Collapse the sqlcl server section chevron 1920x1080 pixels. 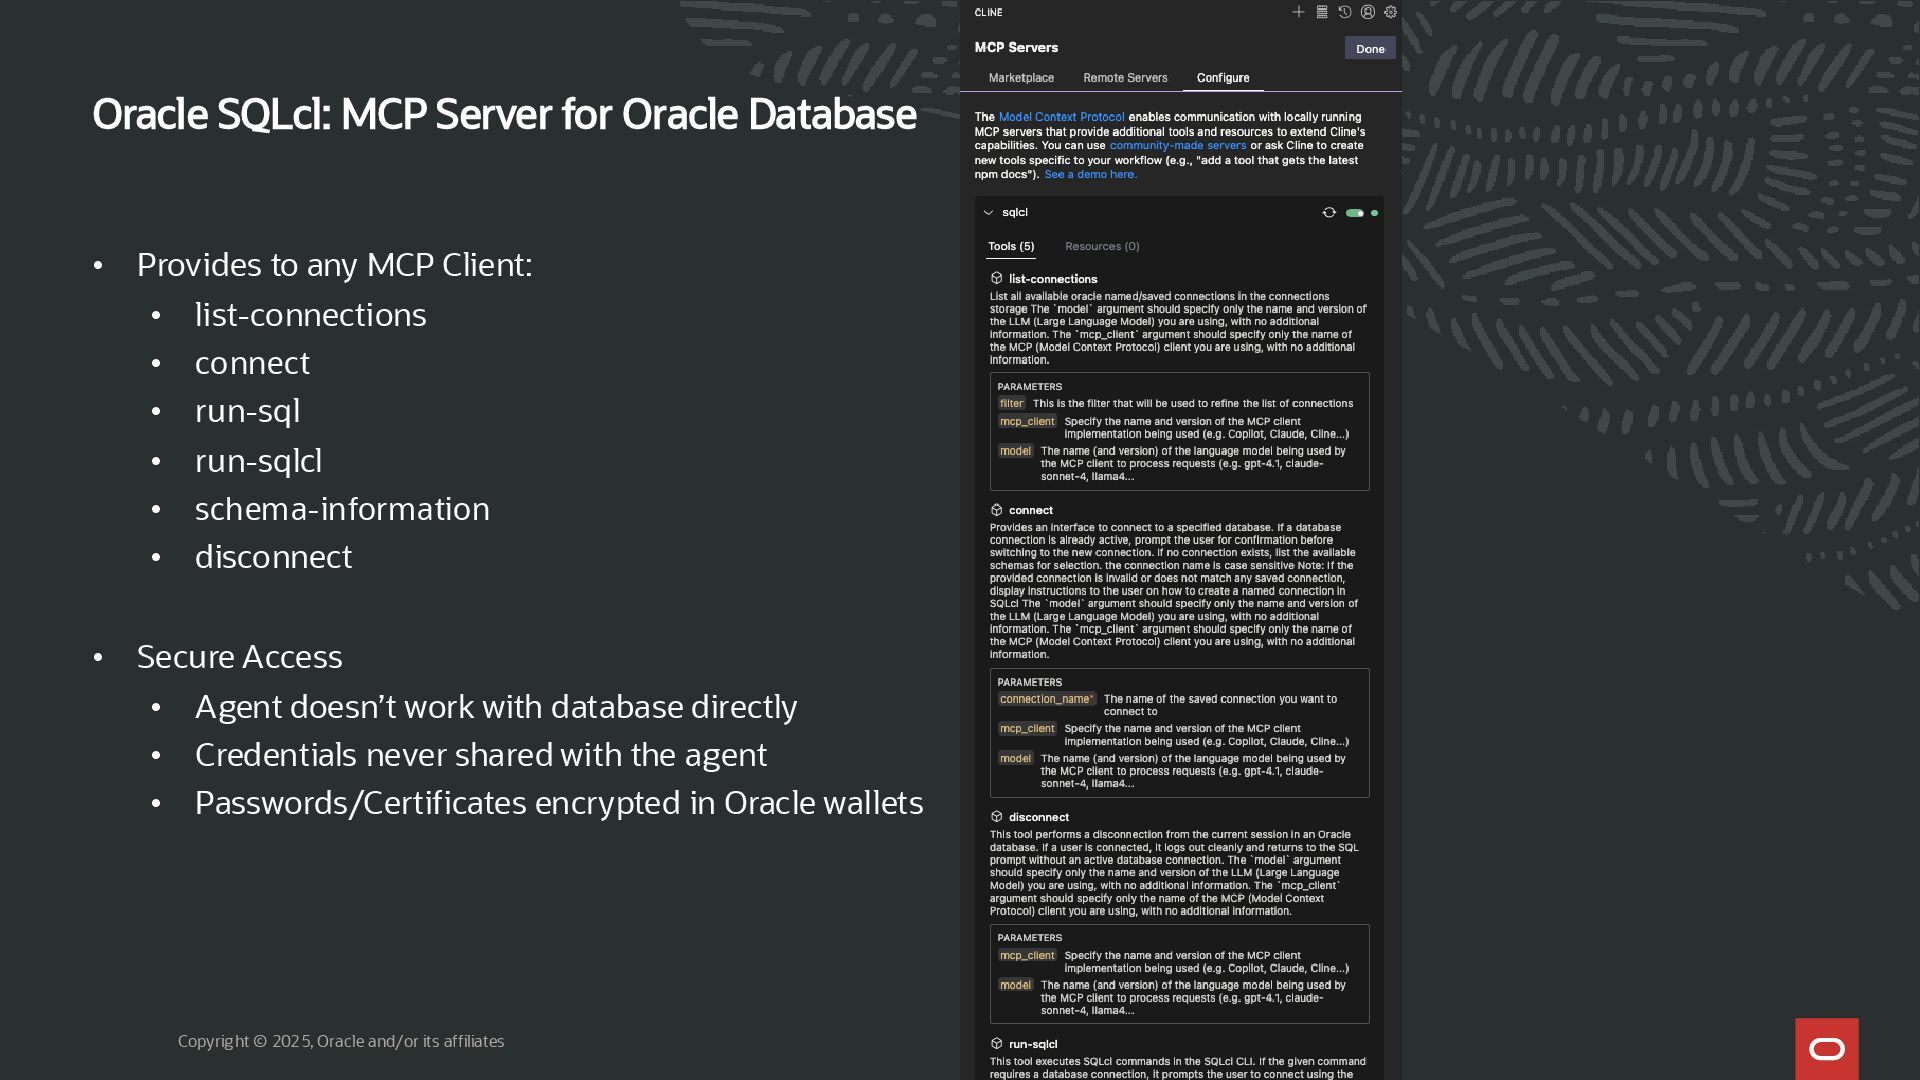(x=988, y=213)
